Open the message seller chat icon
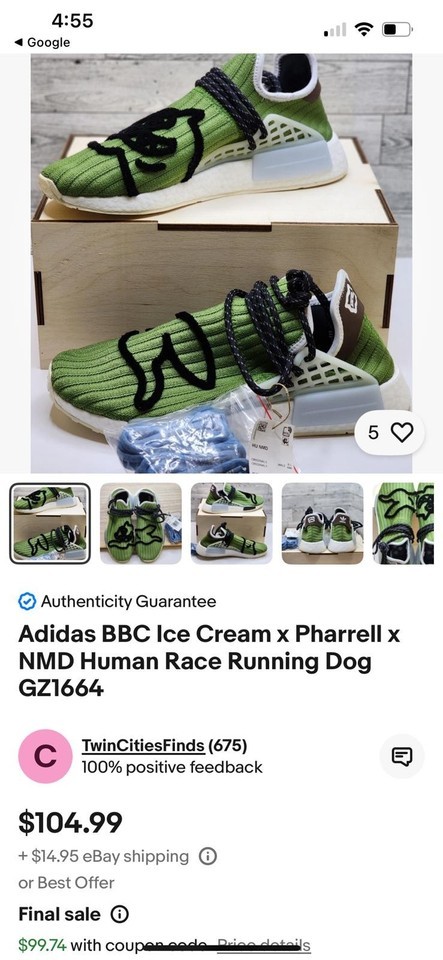This screenshot has width=443, height=960. tap(402, 757)
